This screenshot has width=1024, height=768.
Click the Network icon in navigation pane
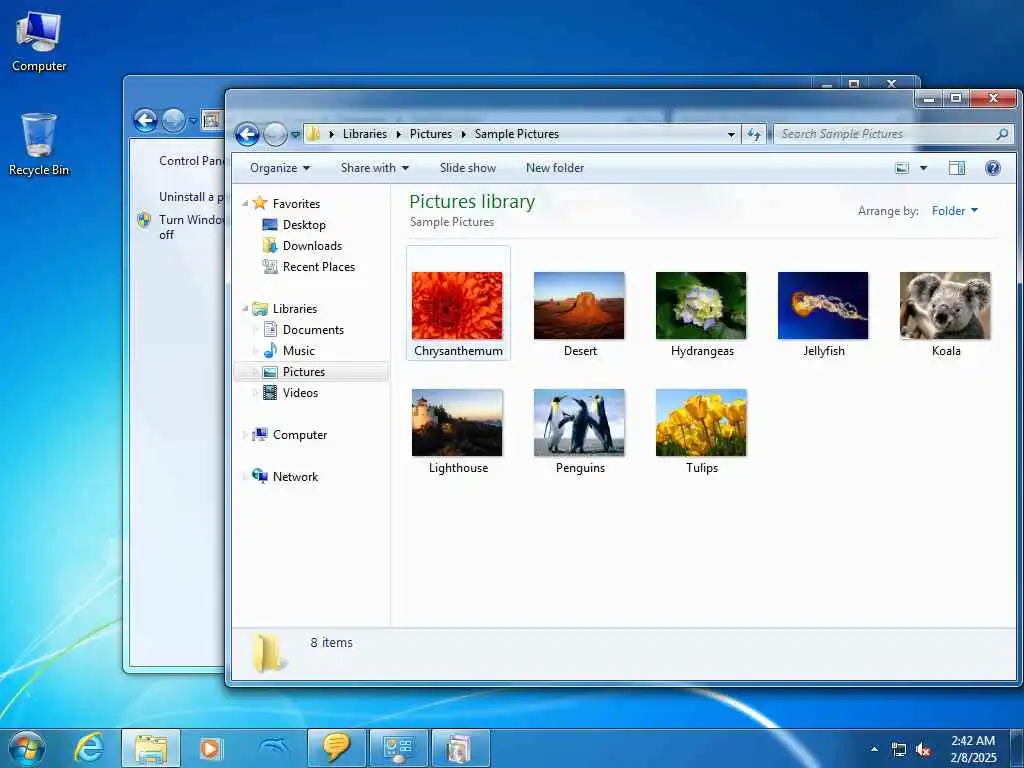(260, 476)
